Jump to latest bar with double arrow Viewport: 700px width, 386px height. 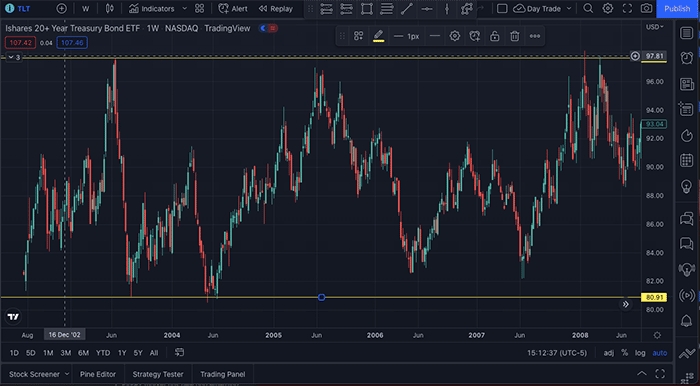tap(626, 304)
